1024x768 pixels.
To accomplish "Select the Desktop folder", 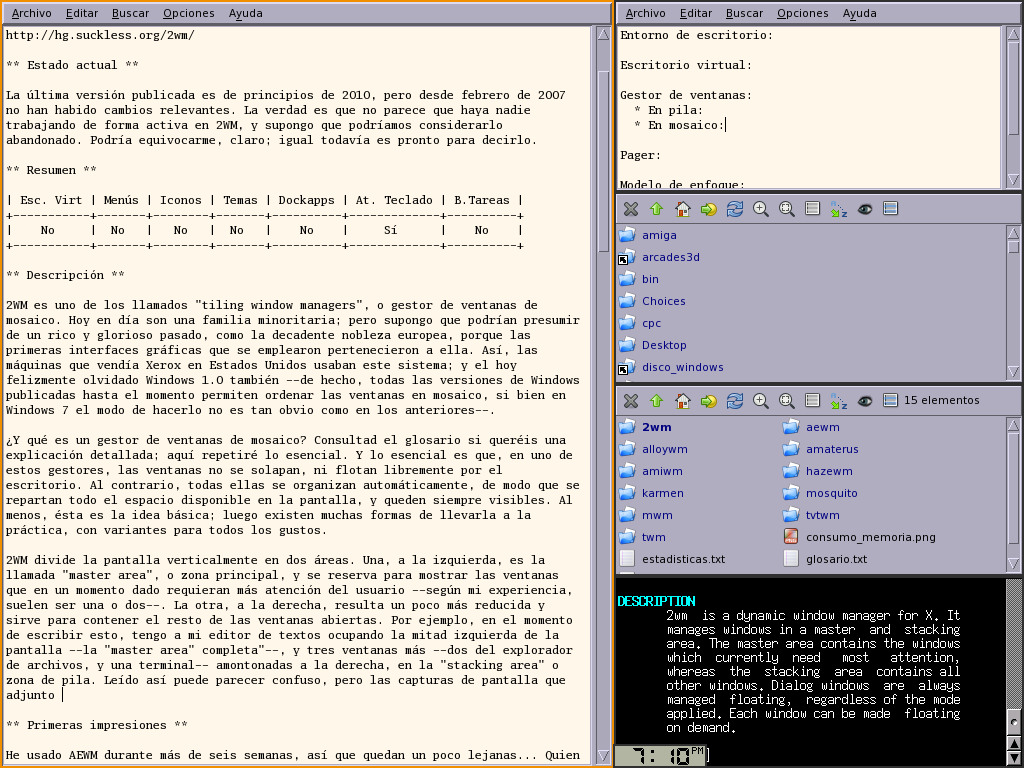I will click(653, 345).
